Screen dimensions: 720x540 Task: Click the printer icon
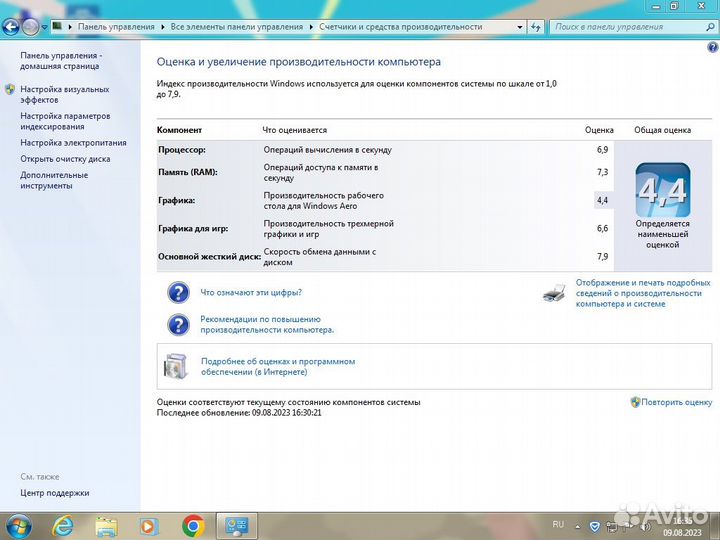[554, 292]
